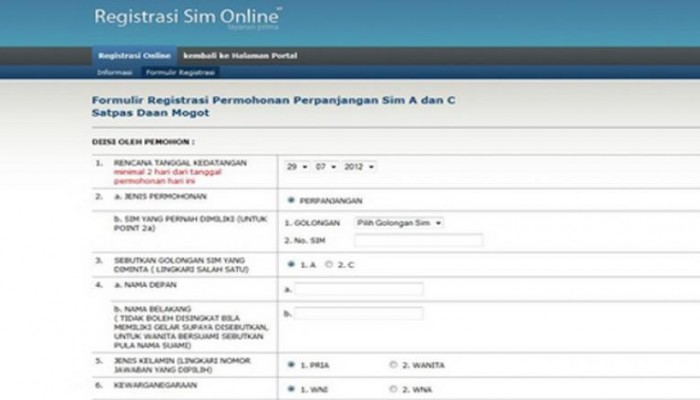Viewport: 700px width, 400px height.
Task: Expand the Pilih Golongan Sim dropdown
Action: pos(400,222)
